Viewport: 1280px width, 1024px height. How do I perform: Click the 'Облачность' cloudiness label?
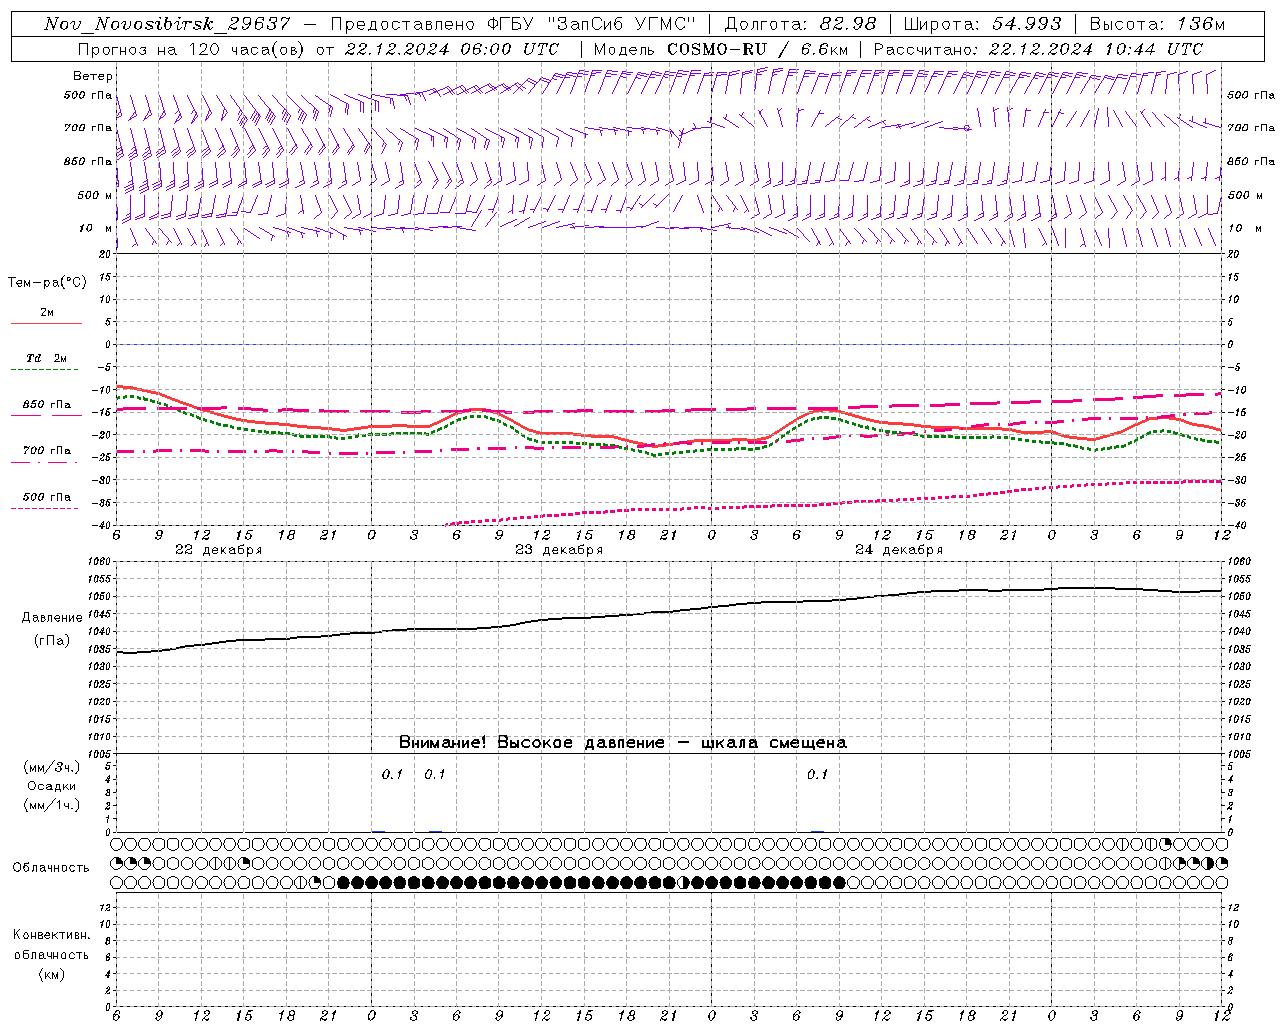coord(51,867)
